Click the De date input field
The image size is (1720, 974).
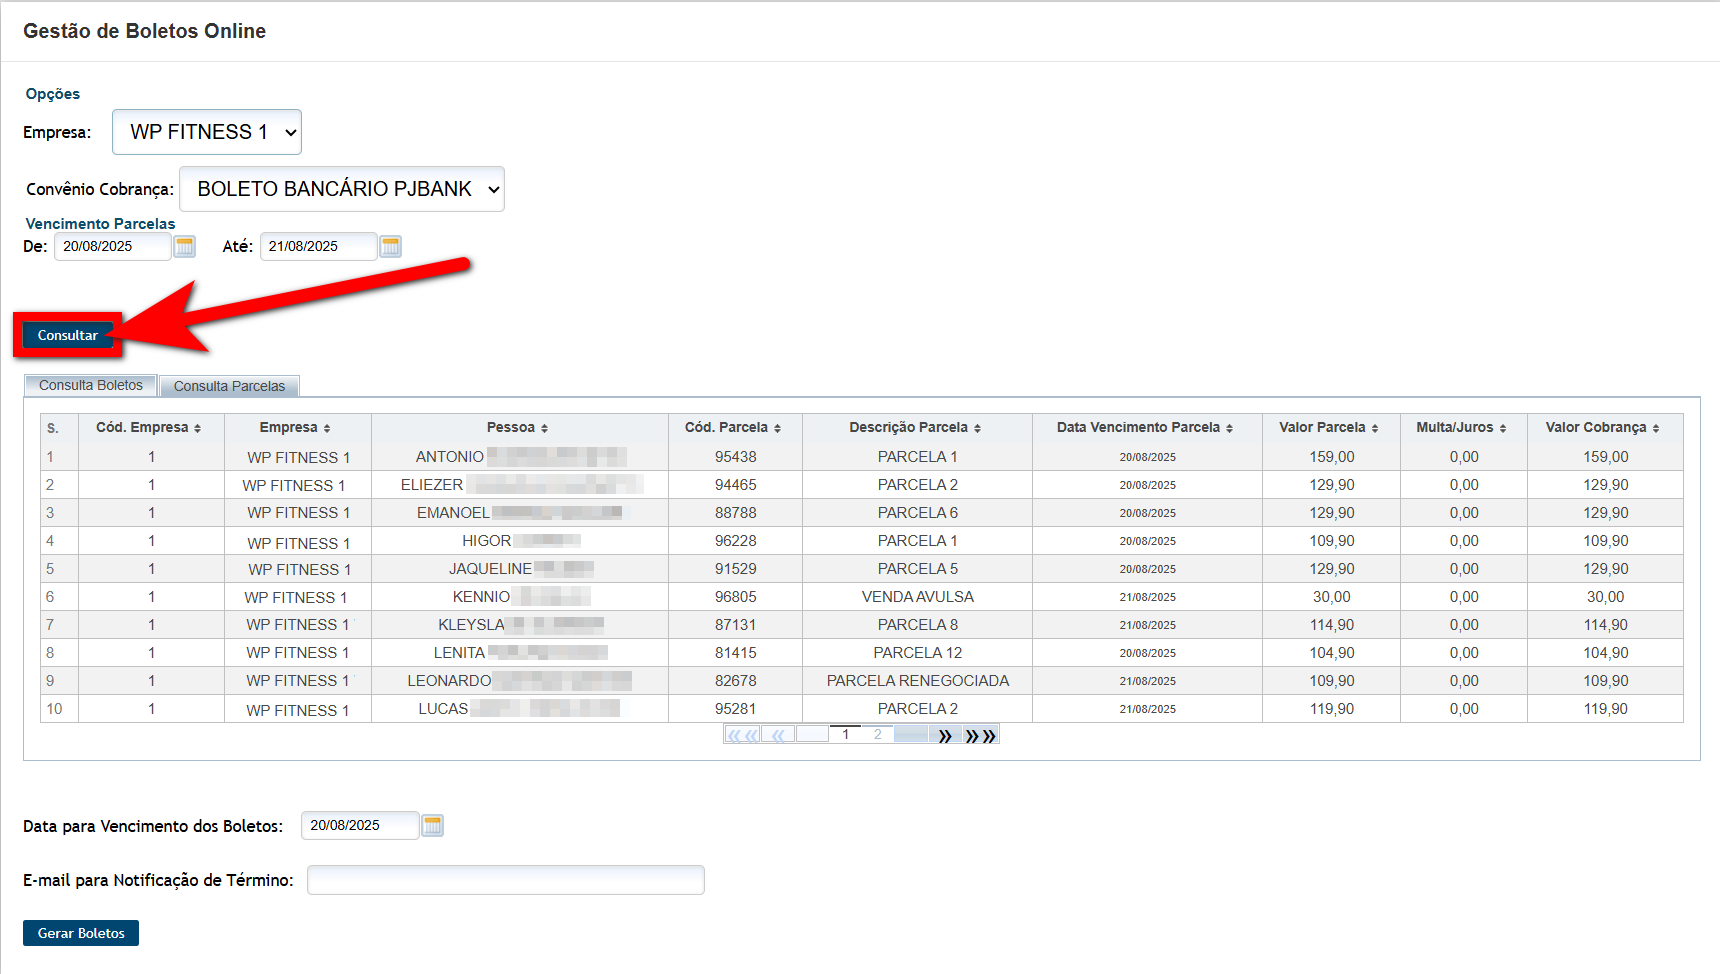[x=113, y=246]
